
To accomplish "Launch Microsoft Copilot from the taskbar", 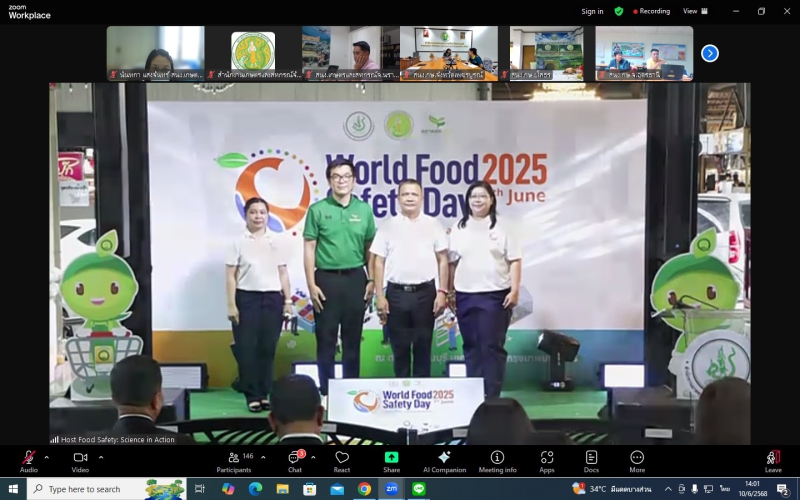I will click(x=228, y=489).
